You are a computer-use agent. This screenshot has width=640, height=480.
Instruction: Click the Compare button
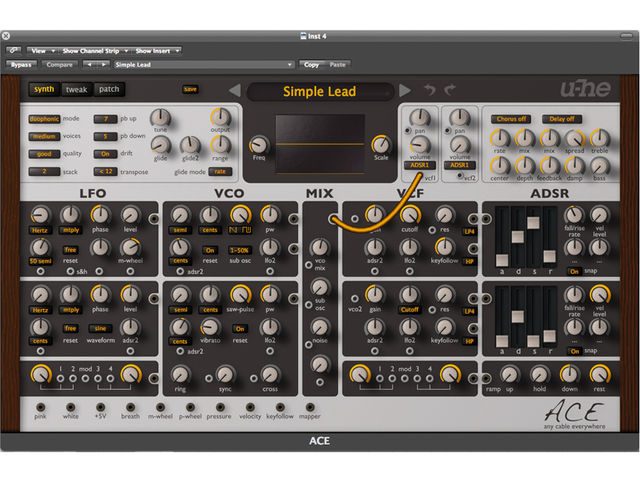[60, 64]
